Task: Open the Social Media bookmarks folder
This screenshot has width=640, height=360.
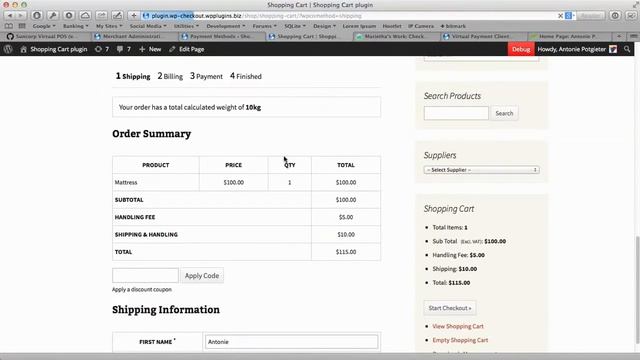Action: 148,26
